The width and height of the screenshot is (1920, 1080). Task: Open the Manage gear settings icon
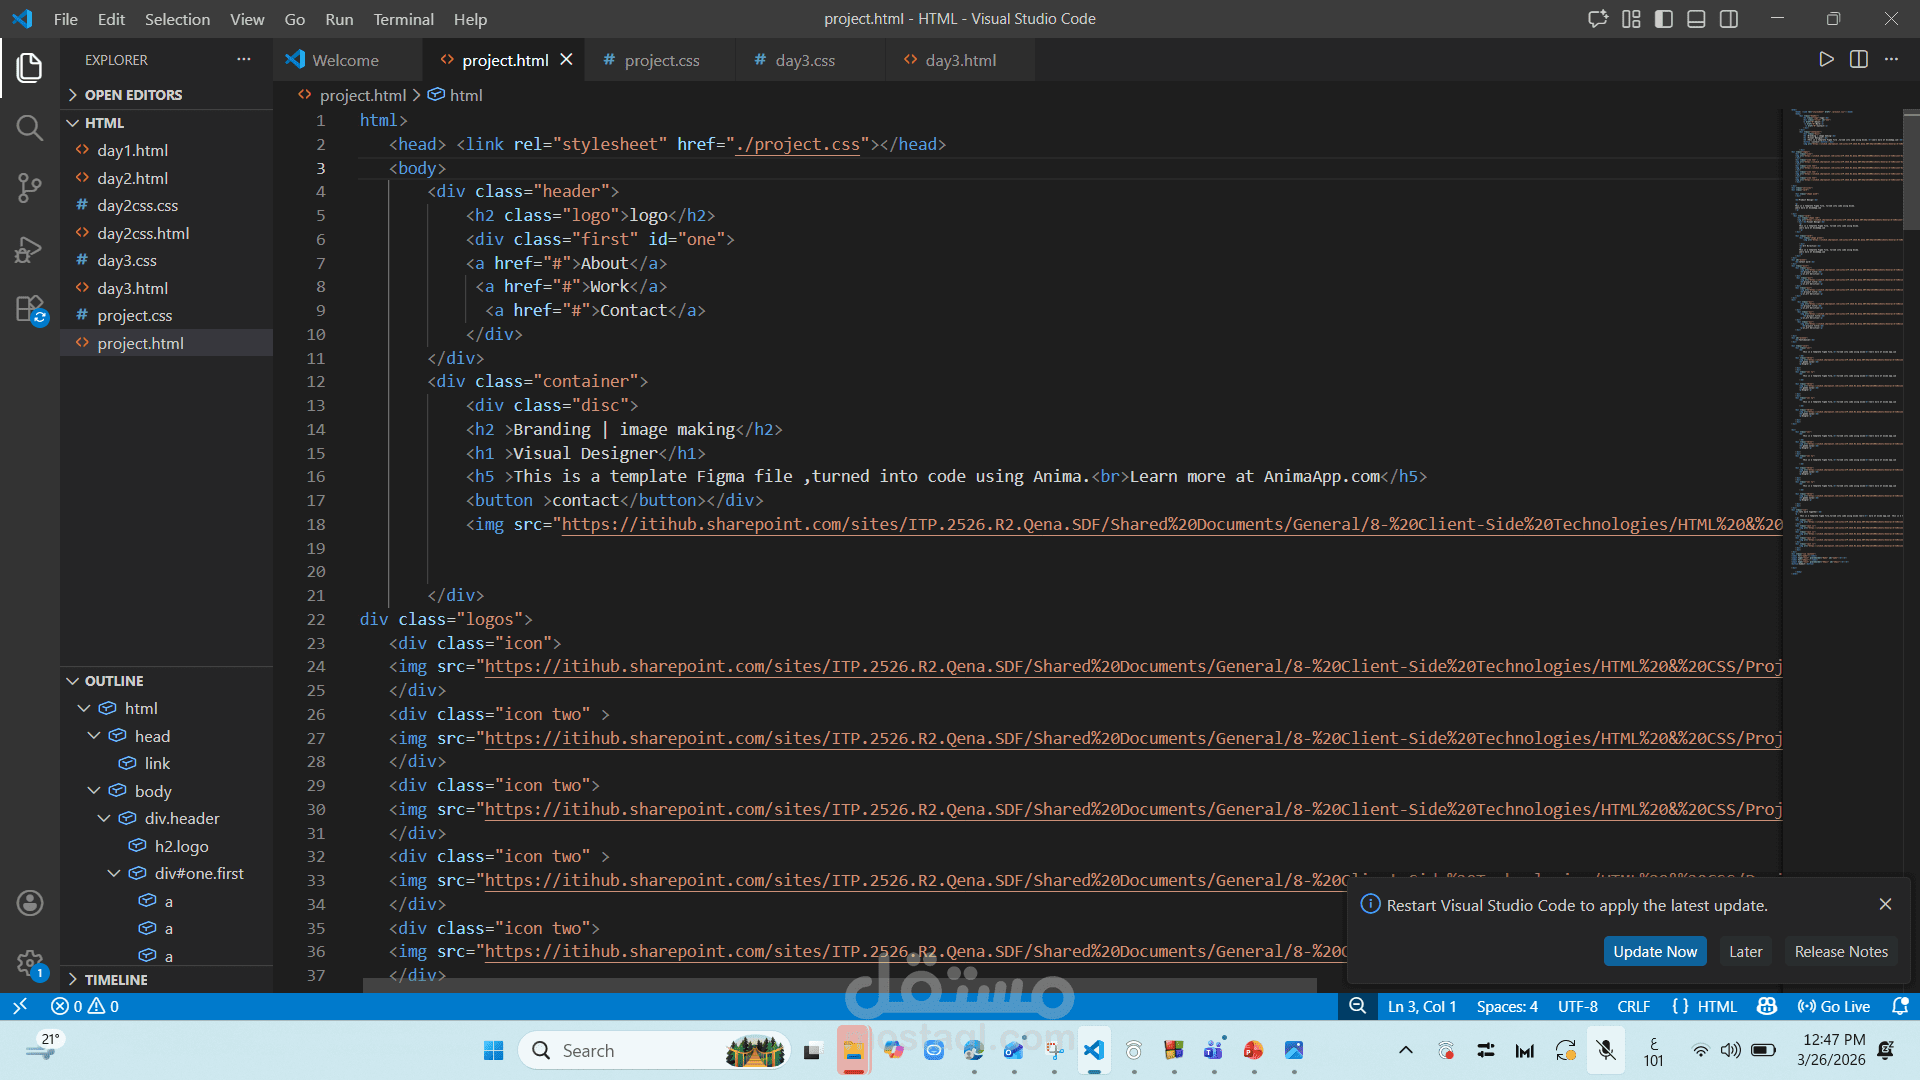tap(29, 964)
